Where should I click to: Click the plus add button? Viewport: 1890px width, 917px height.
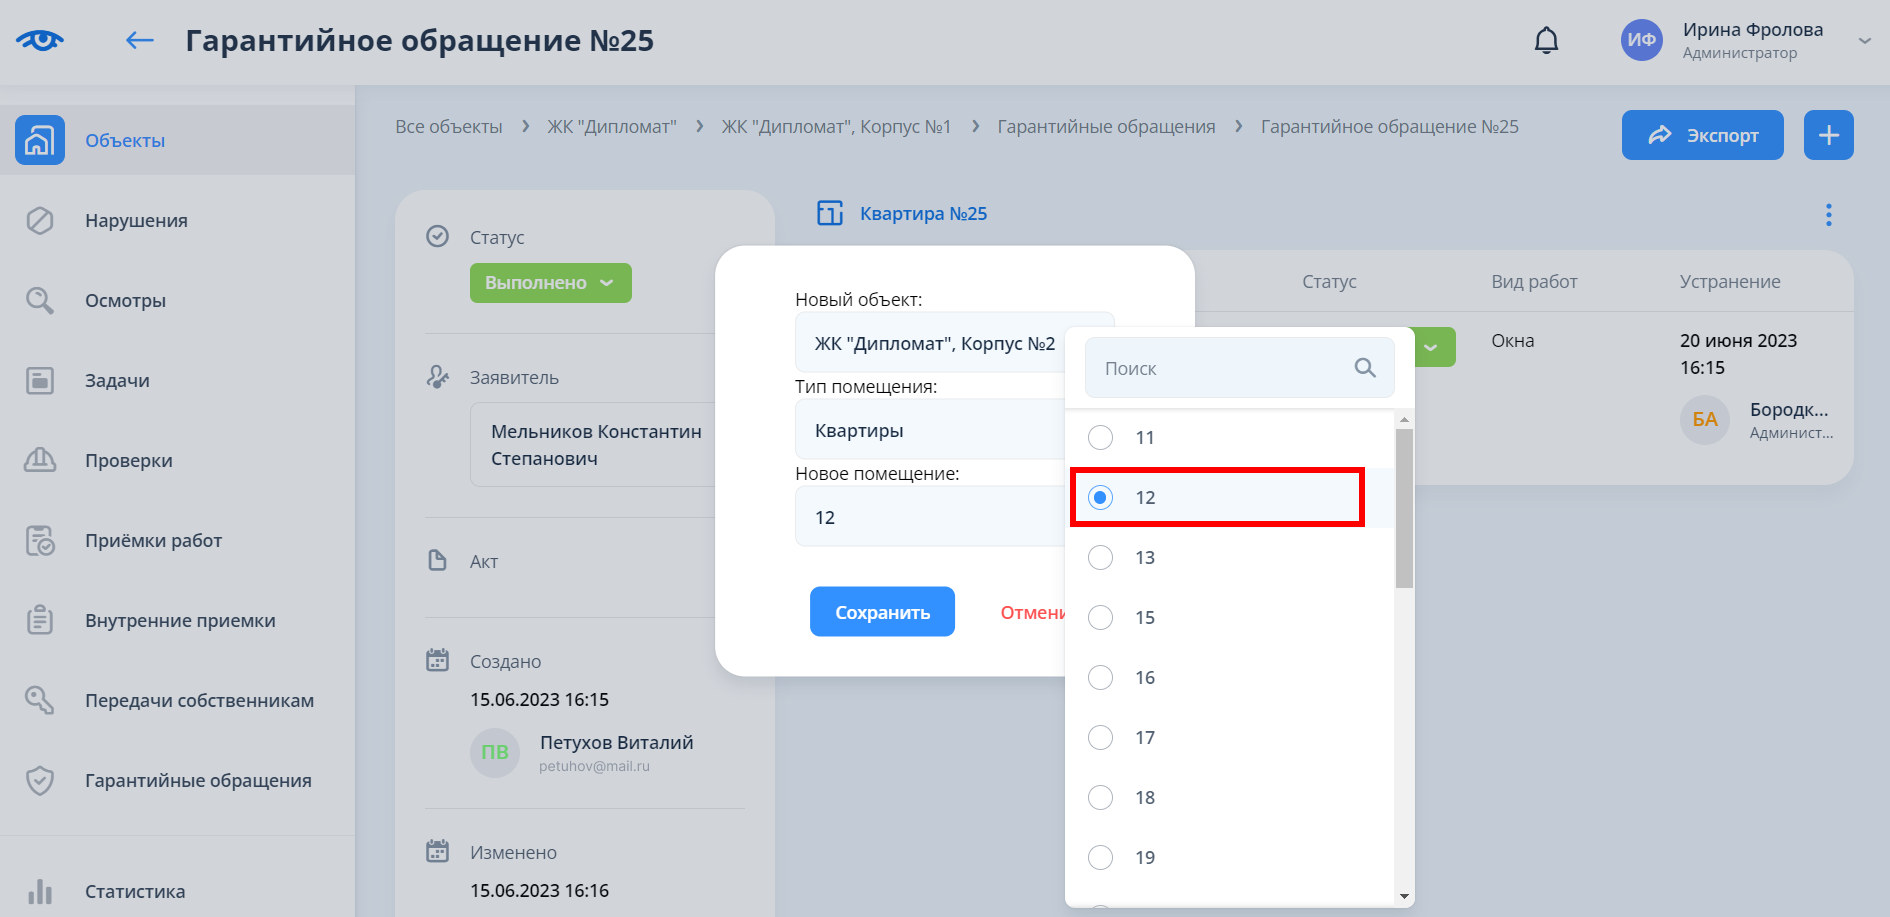click(x=1828, y=135)
